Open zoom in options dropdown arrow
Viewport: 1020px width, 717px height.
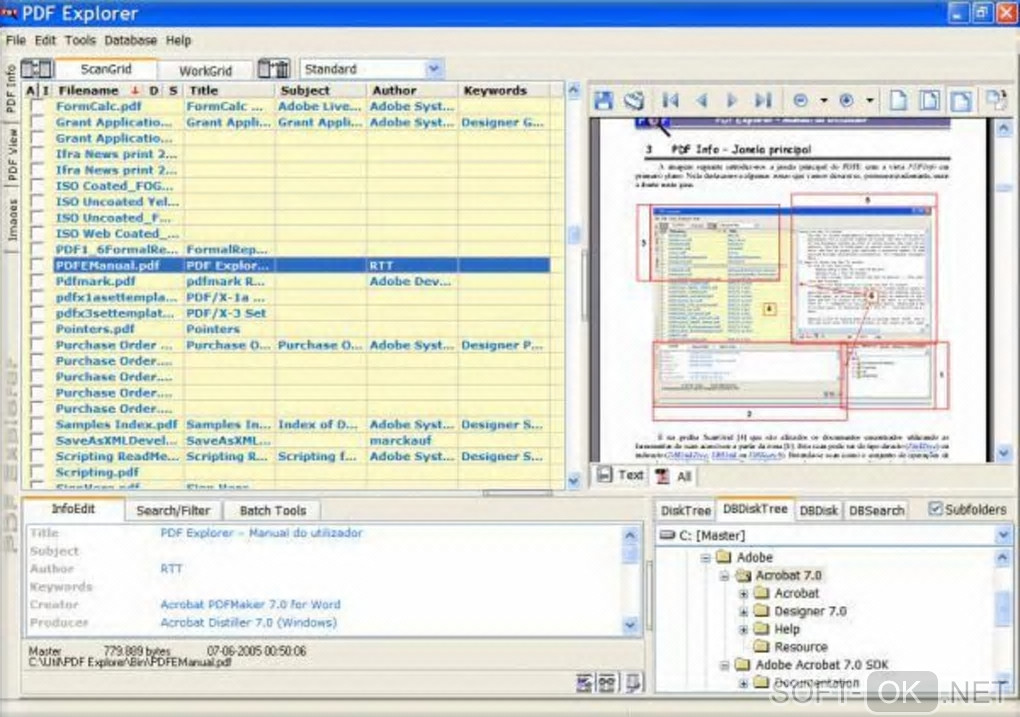(870, 100)
